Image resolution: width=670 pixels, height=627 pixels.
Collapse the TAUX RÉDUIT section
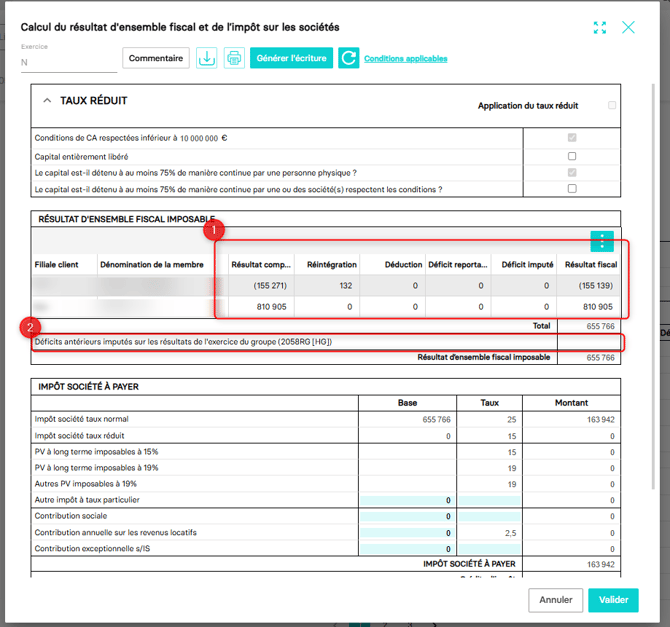click(46, 101)
